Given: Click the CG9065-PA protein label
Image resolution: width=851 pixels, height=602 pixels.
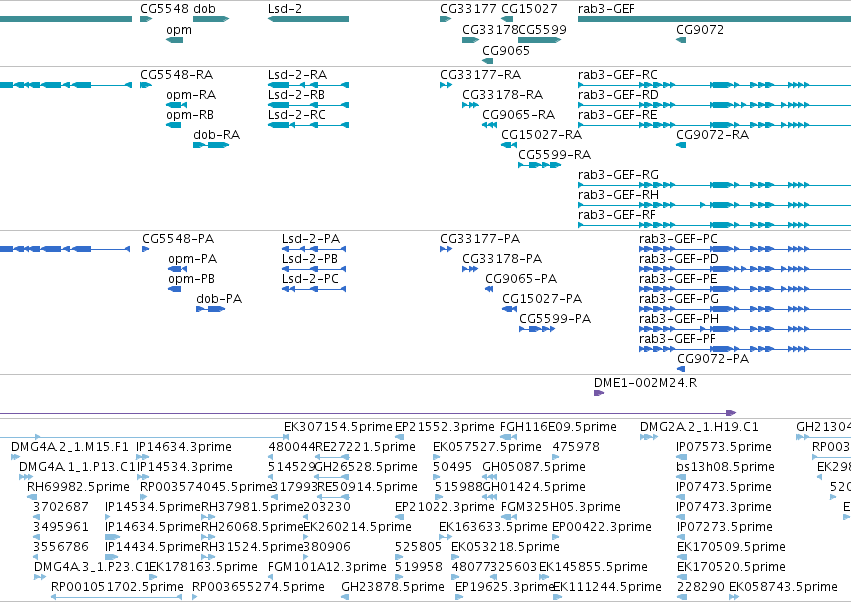Looking at the screenshot, I should [x=521, y=279].
